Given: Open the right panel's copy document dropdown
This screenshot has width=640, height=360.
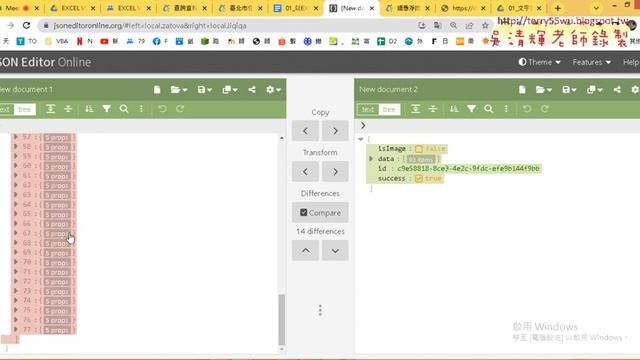Looking at the screenshot, I should [595, 90].
